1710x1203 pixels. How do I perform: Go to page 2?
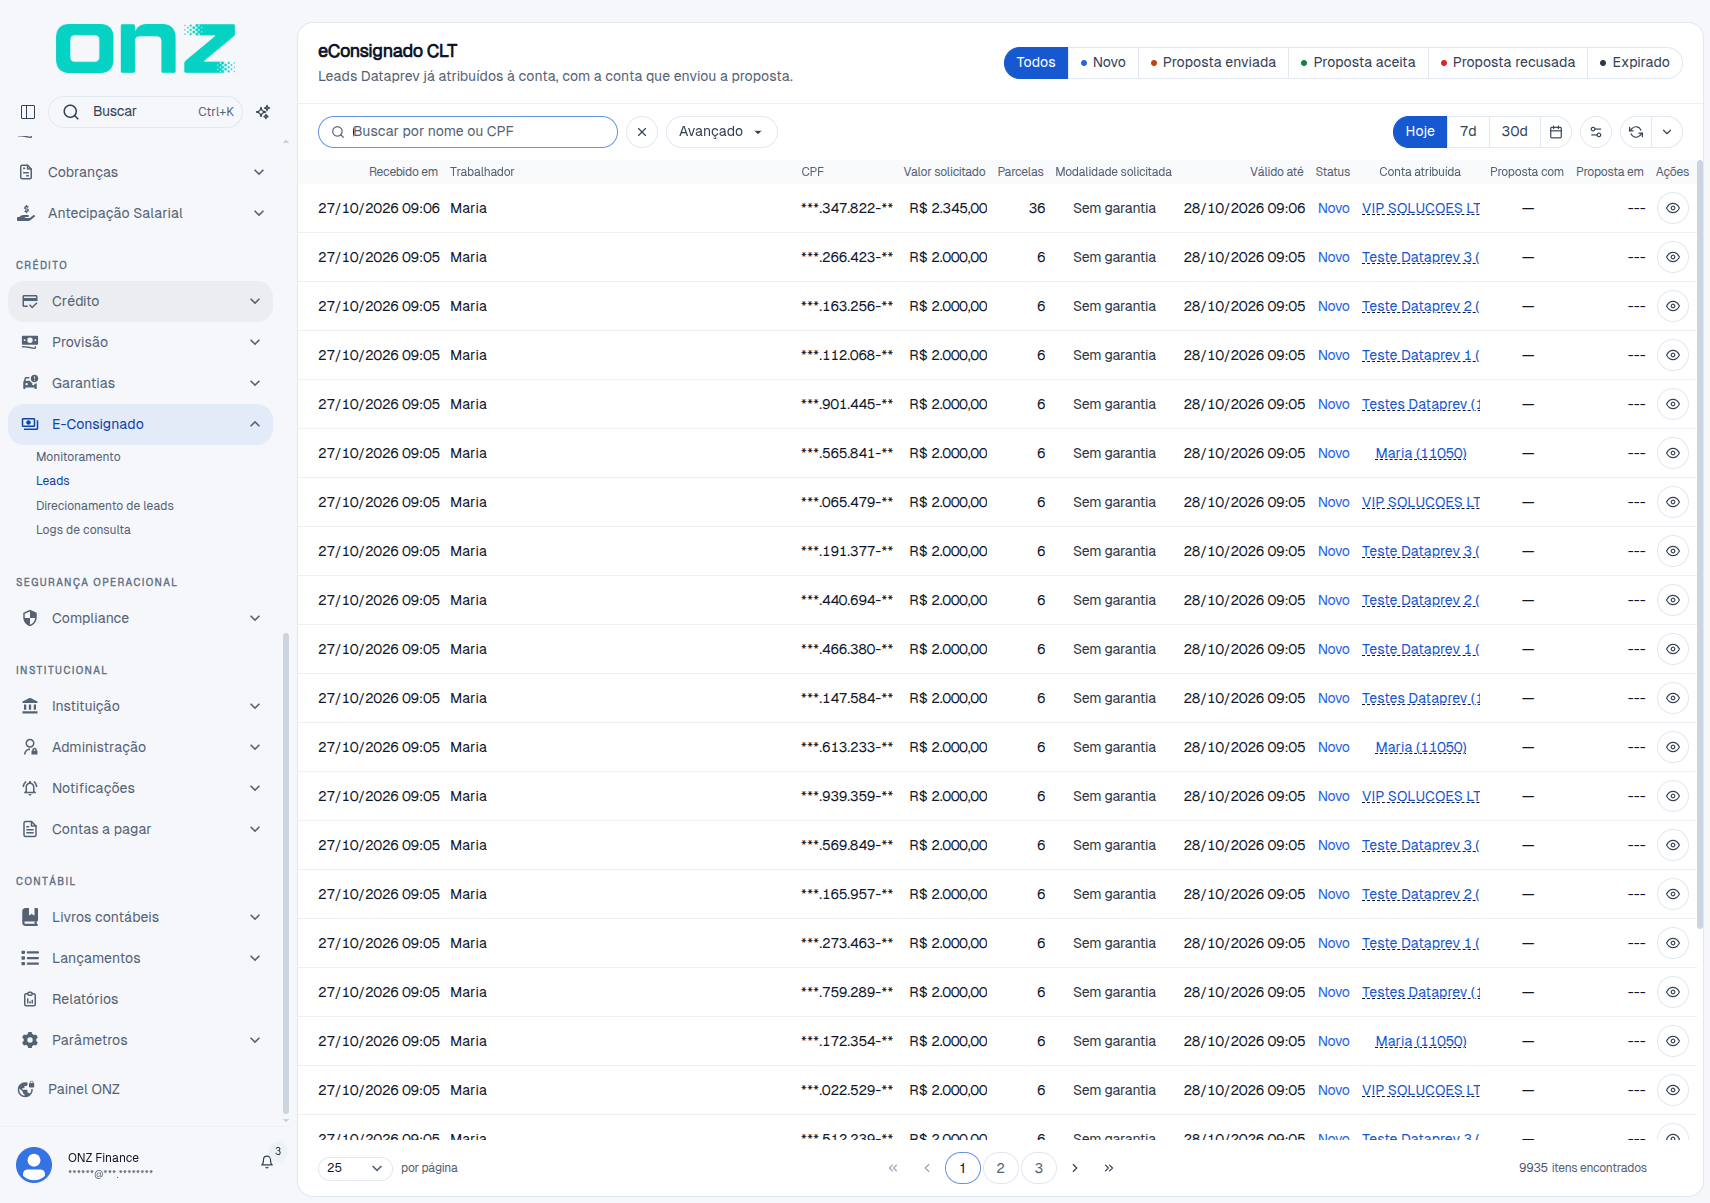pos(1000,1168)
